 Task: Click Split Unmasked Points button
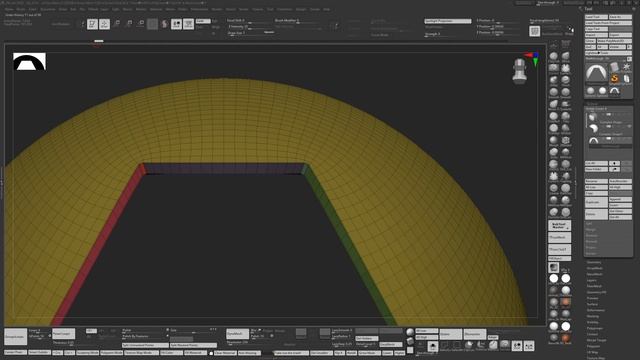(145, 345)
